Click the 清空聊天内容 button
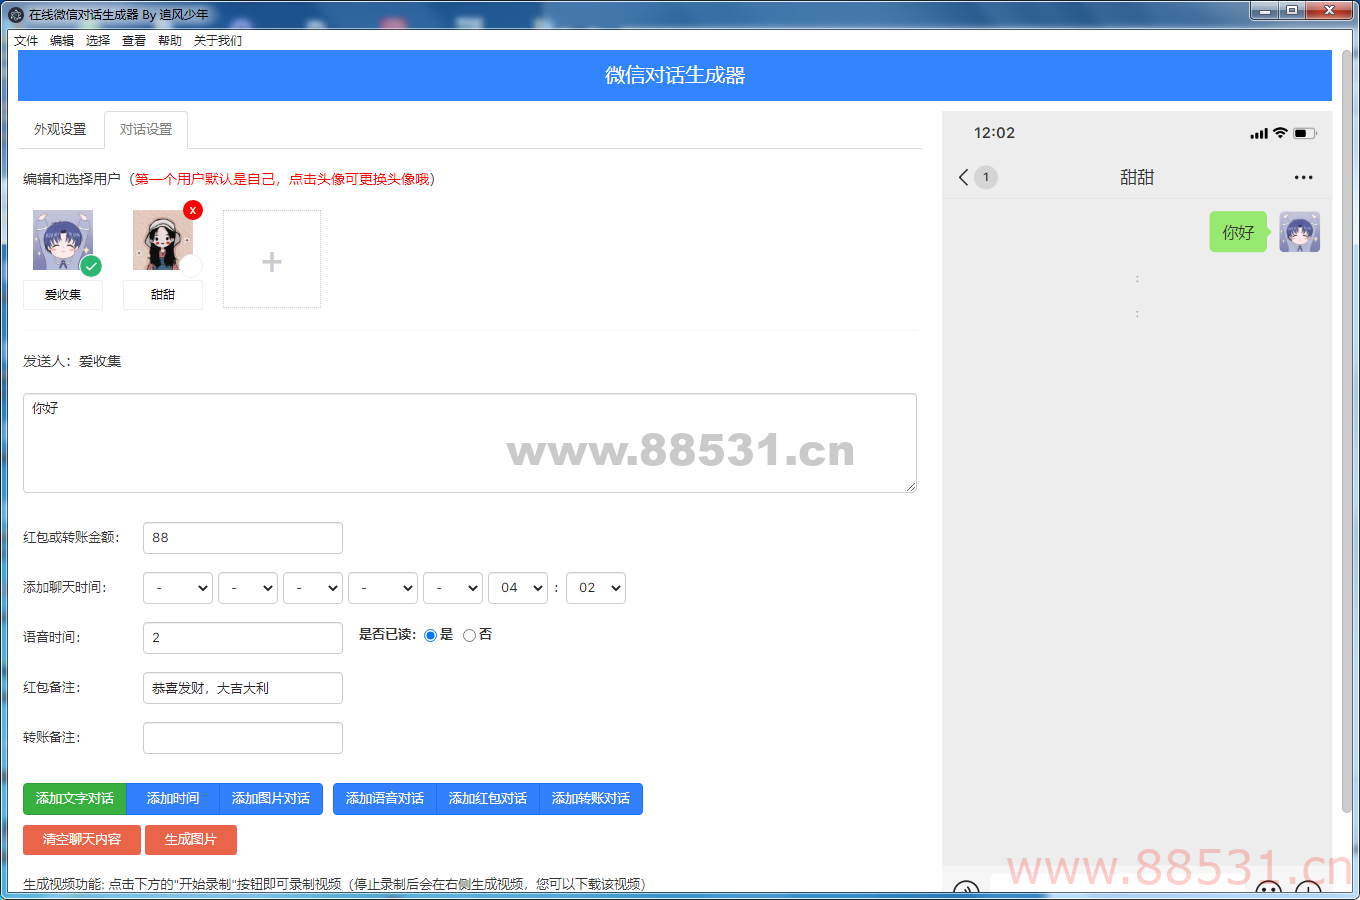1360x900 pixels. tap(82, 840)
